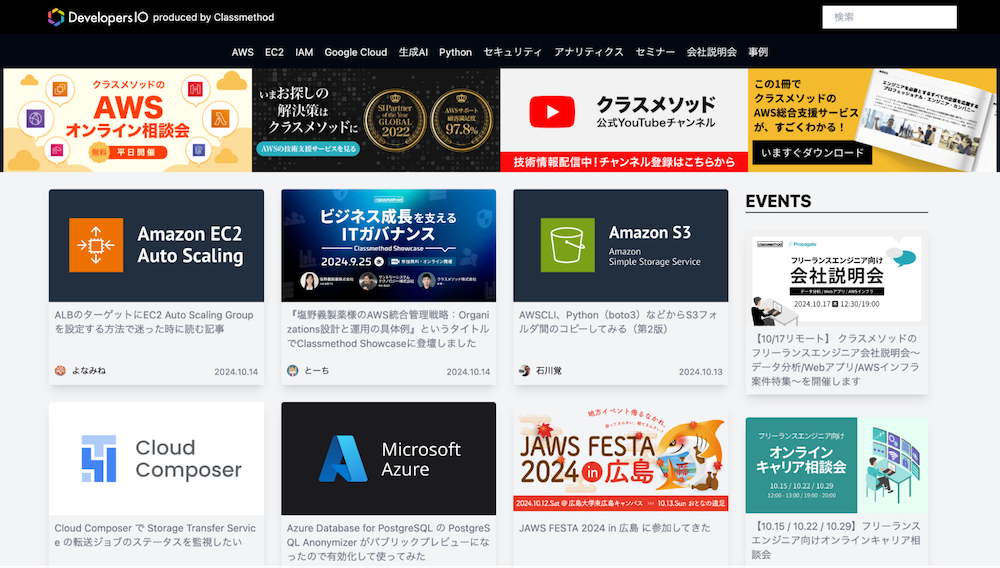
Task: Open Azure Database for PostgreSQL article title
Action: pyautogui.click(x=388, y=542)
